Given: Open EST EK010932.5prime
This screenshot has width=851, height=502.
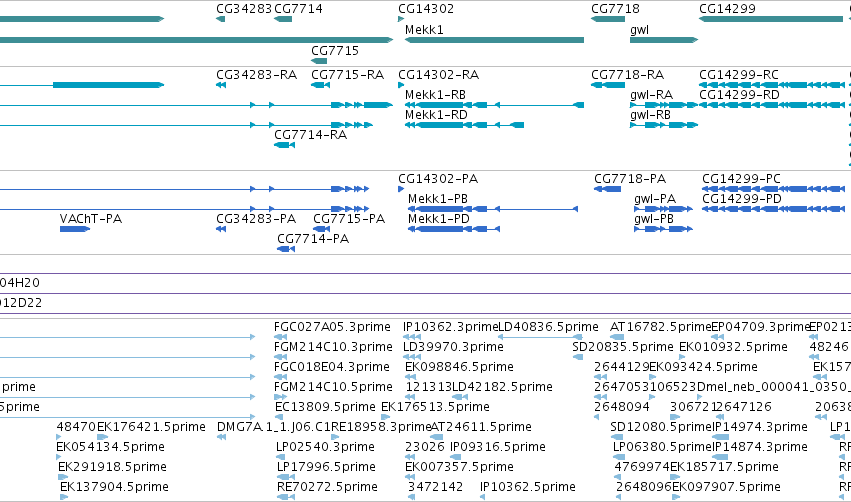Looking at the screenshot, I should coord(733,347).
